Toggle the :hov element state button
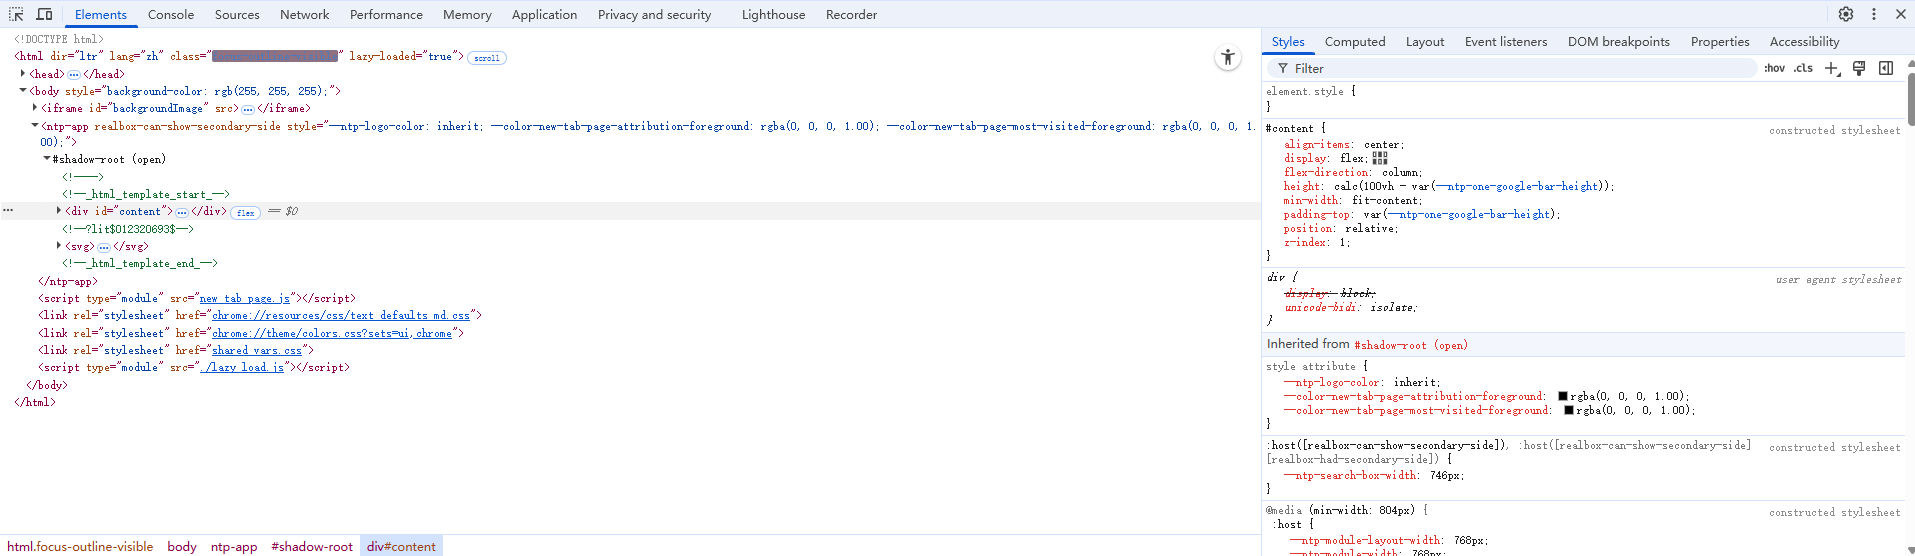 click(1775, 68)
